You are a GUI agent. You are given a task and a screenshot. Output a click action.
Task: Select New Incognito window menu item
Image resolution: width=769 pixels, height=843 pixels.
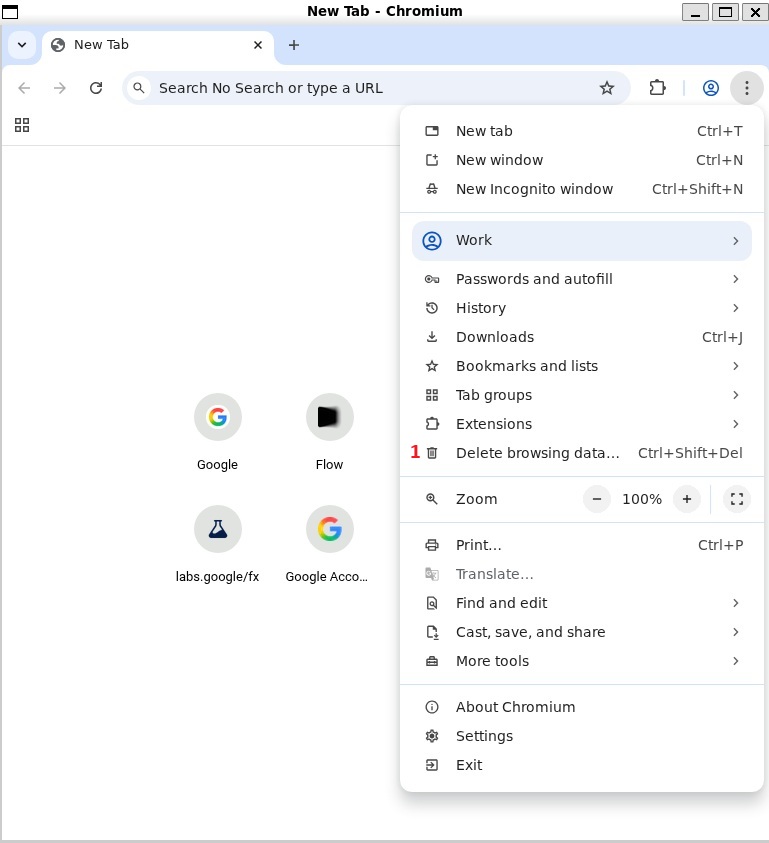pos(534,189)
